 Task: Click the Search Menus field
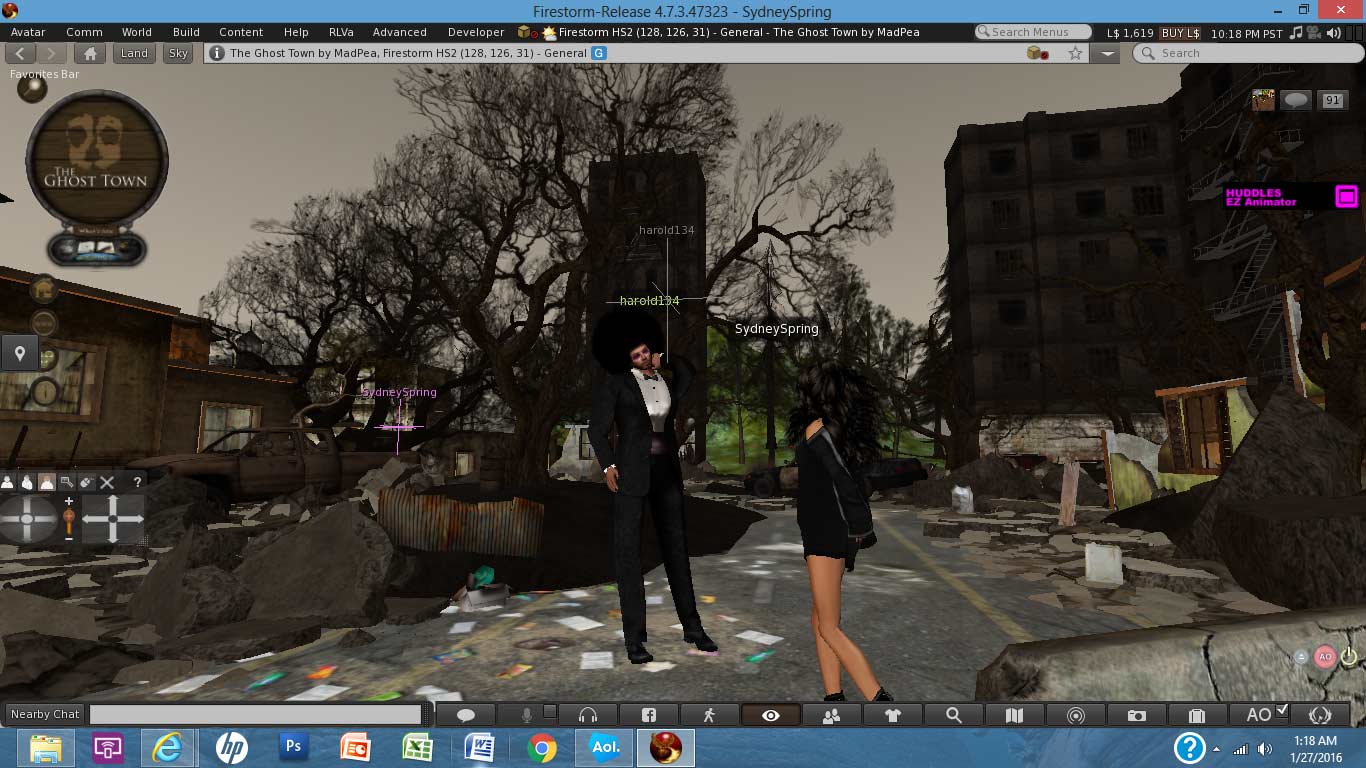click(1033, 32)
